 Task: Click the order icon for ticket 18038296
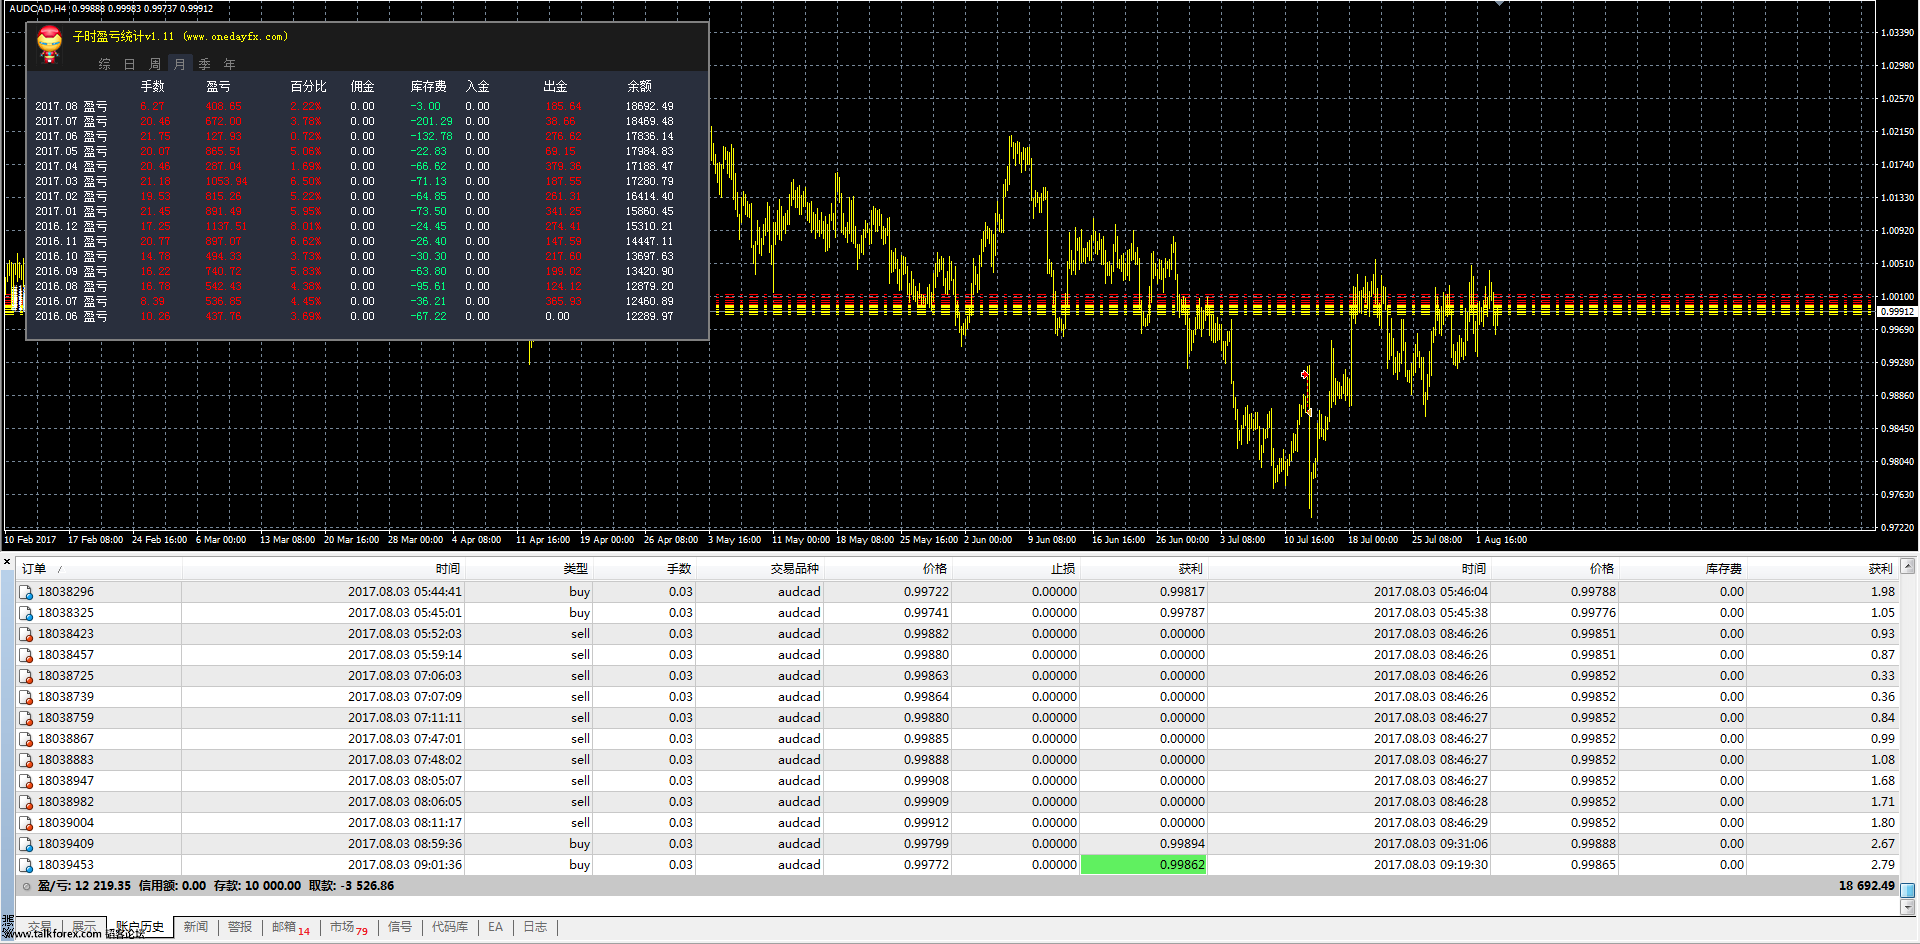click(x=26, y=592)
